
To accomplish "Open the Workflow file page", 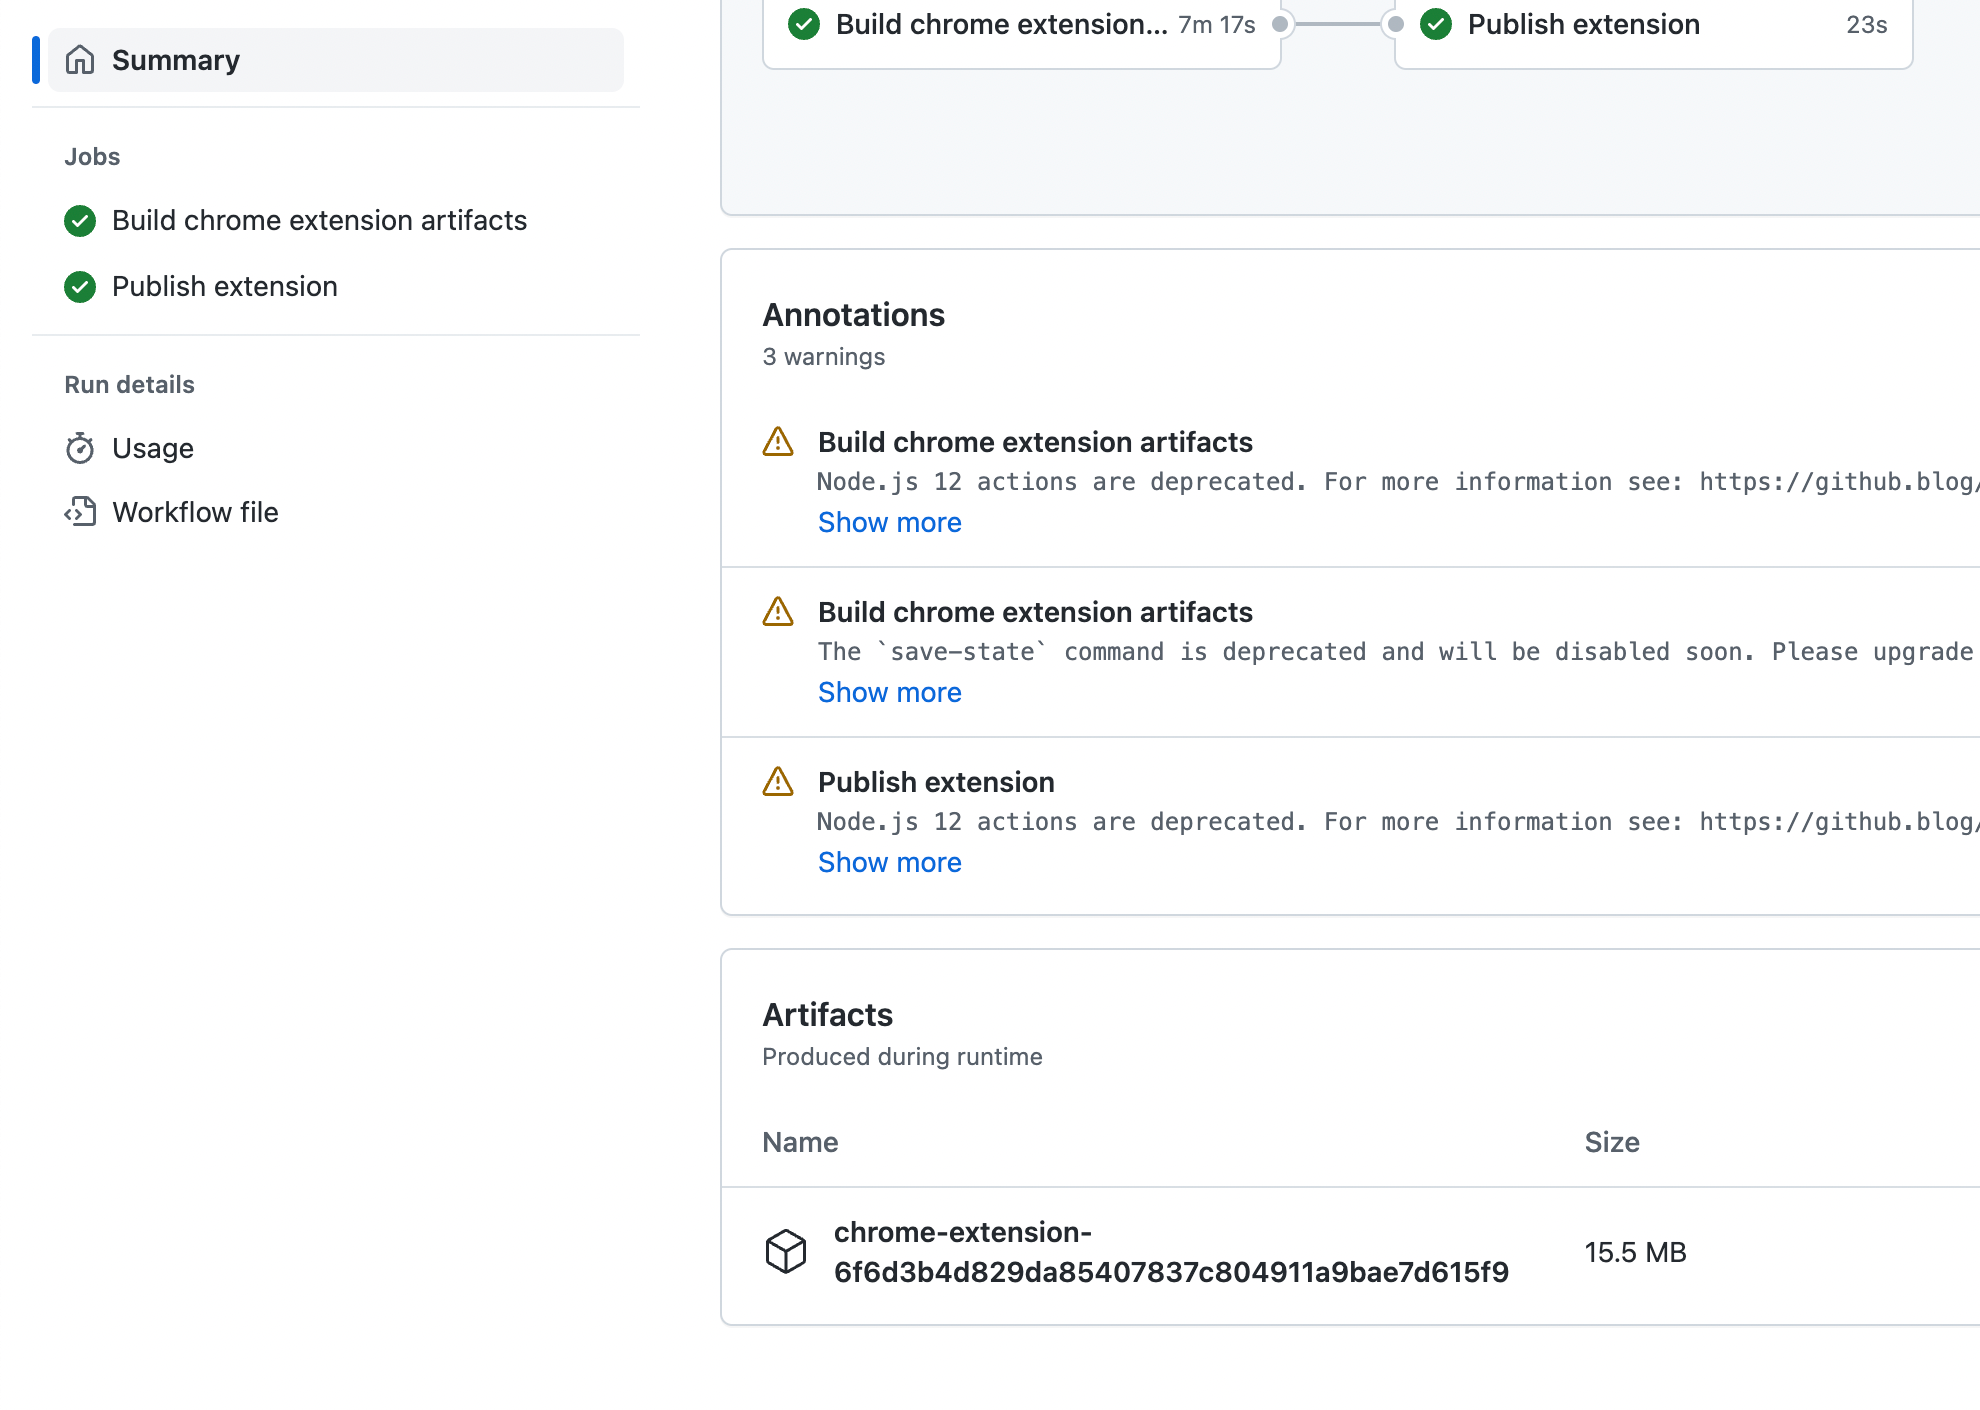I will 195,512.
